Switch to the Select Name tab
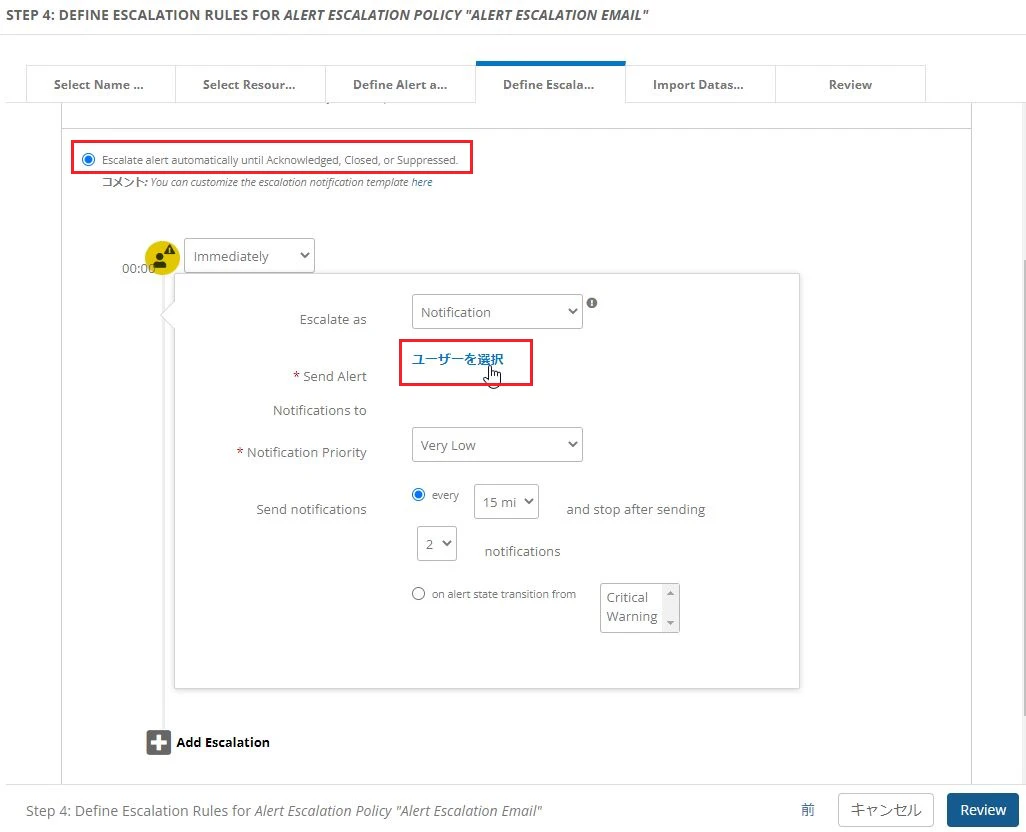The width and height of the screenshot is (1026, 832). tap(99, 84)
